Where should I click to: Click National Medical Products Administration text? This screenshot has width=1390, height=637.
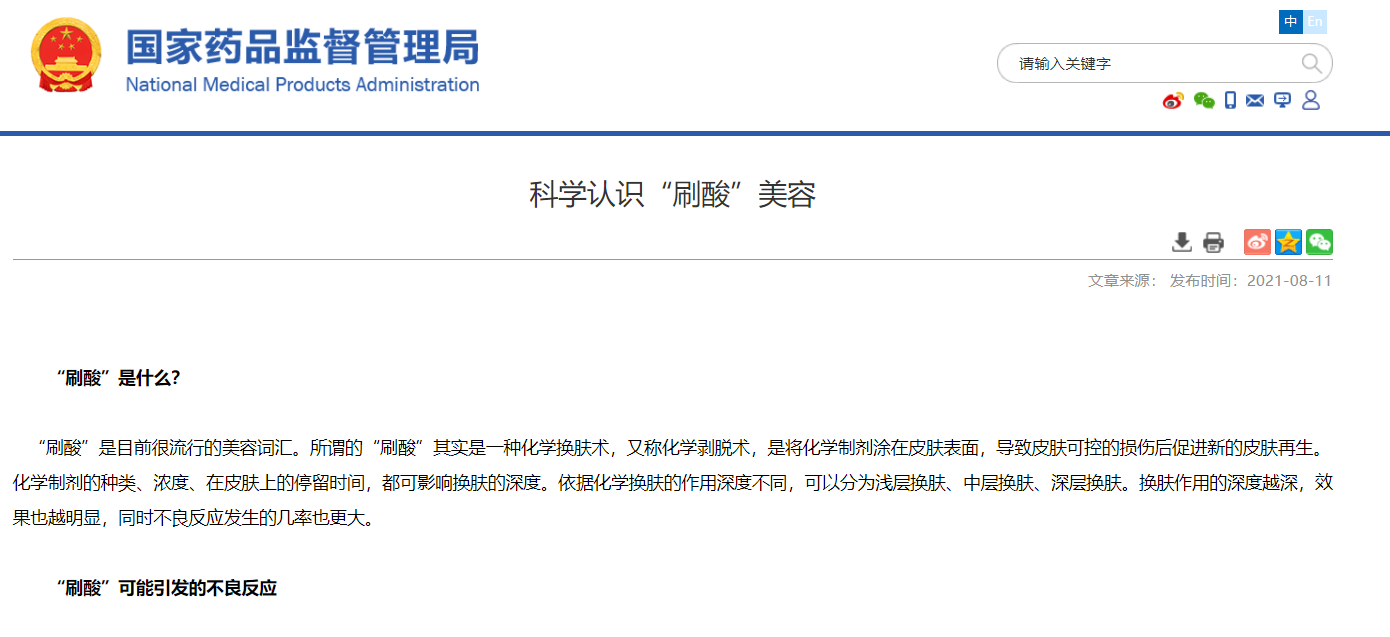point(302,85)
